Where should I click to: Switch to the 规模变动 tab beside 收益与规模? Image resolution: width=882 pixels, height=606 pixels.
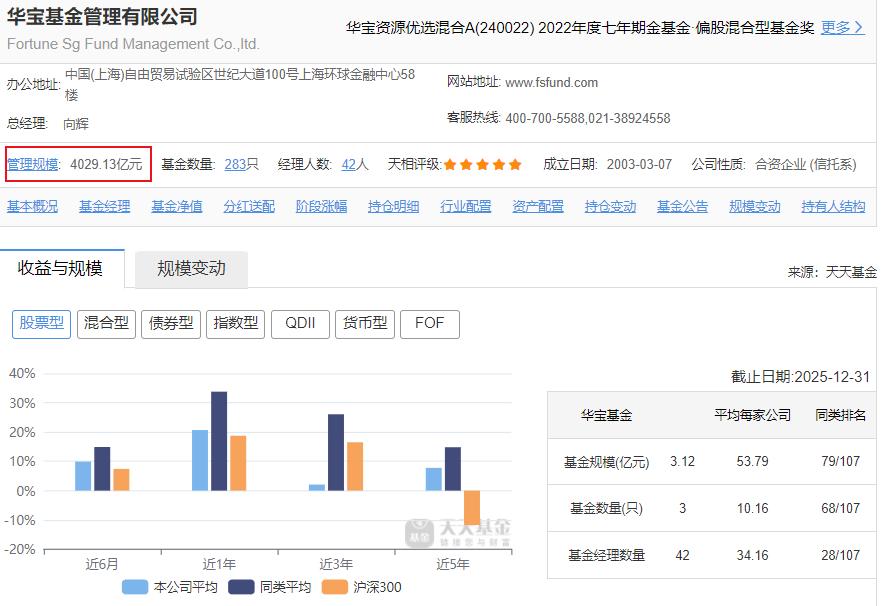pyautogui.click(x=191, y=268)
